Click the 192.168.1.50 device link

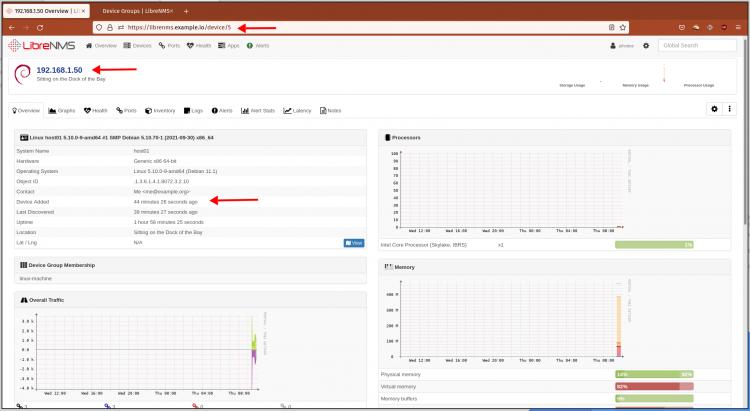tap(59, 70)
